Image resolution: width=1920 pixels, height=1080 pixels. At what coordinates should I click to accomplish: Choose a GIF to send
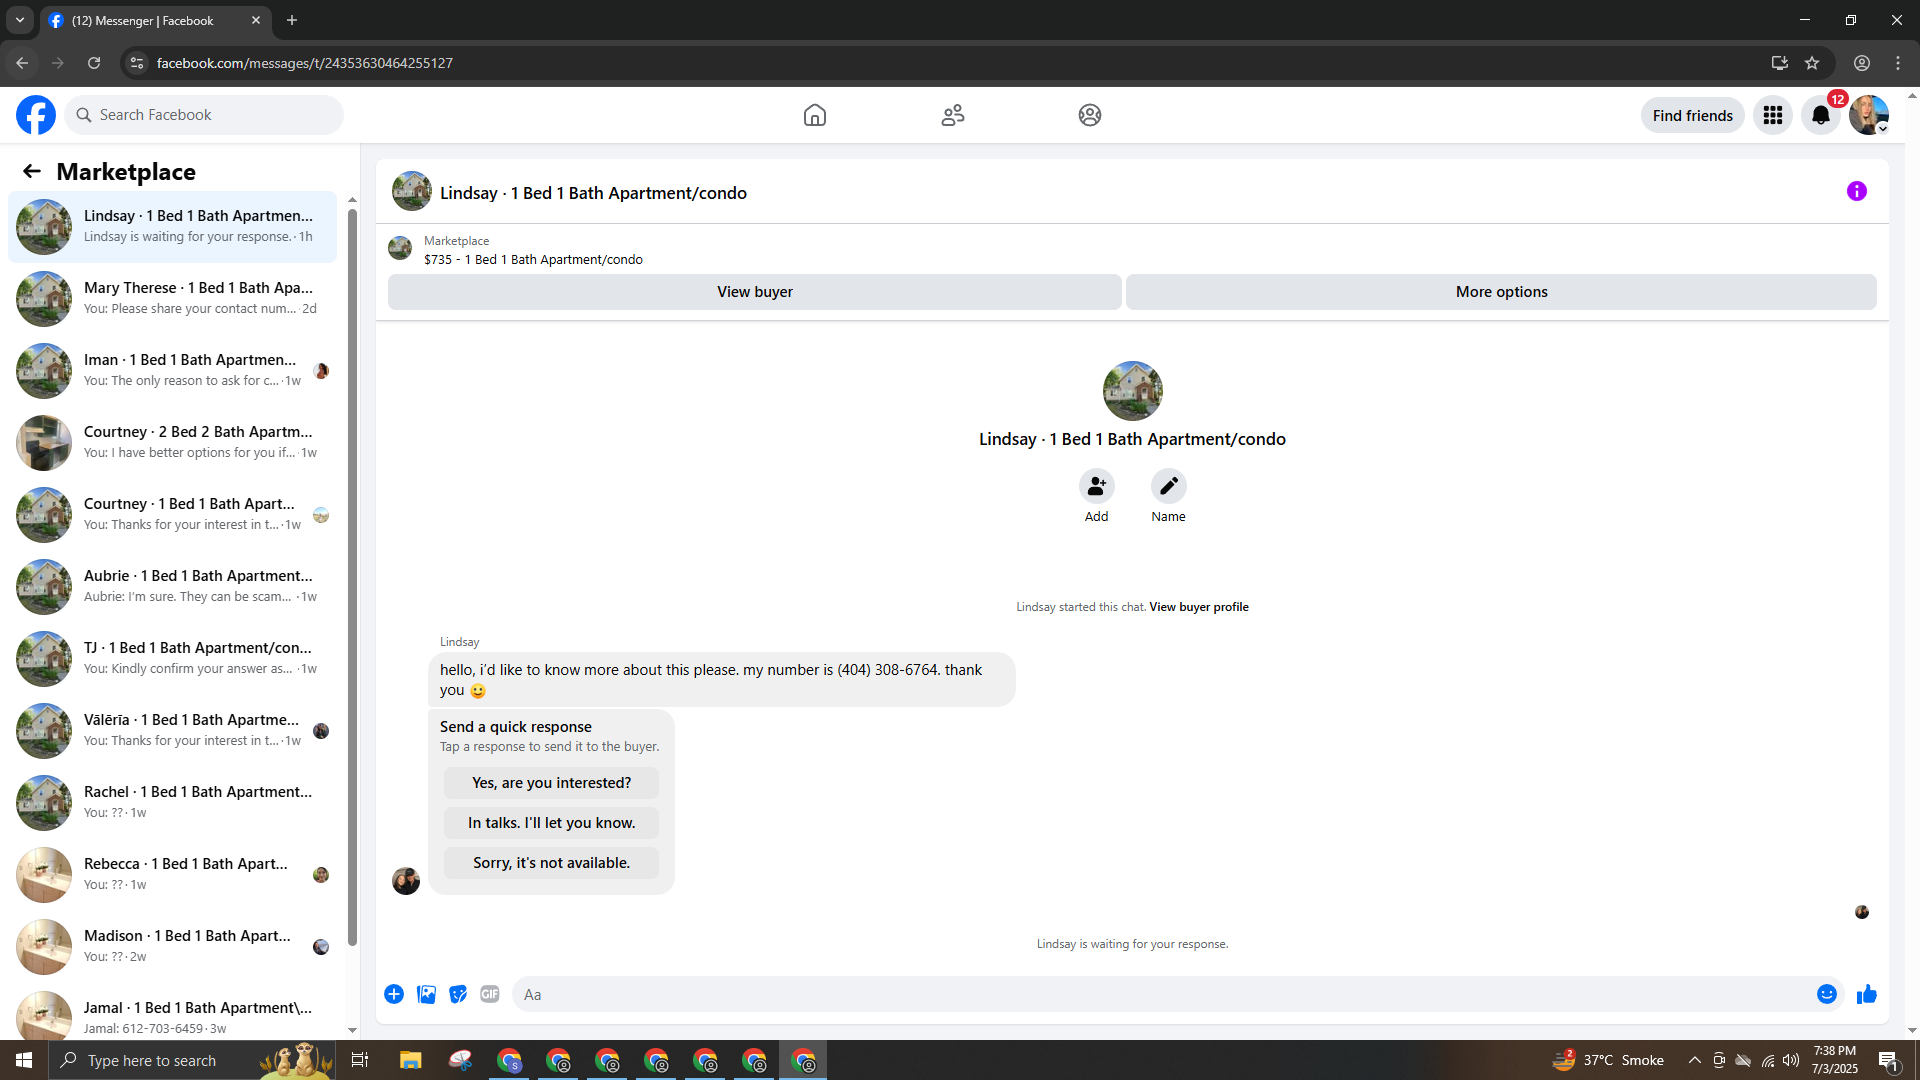click(x=489, y=994)
